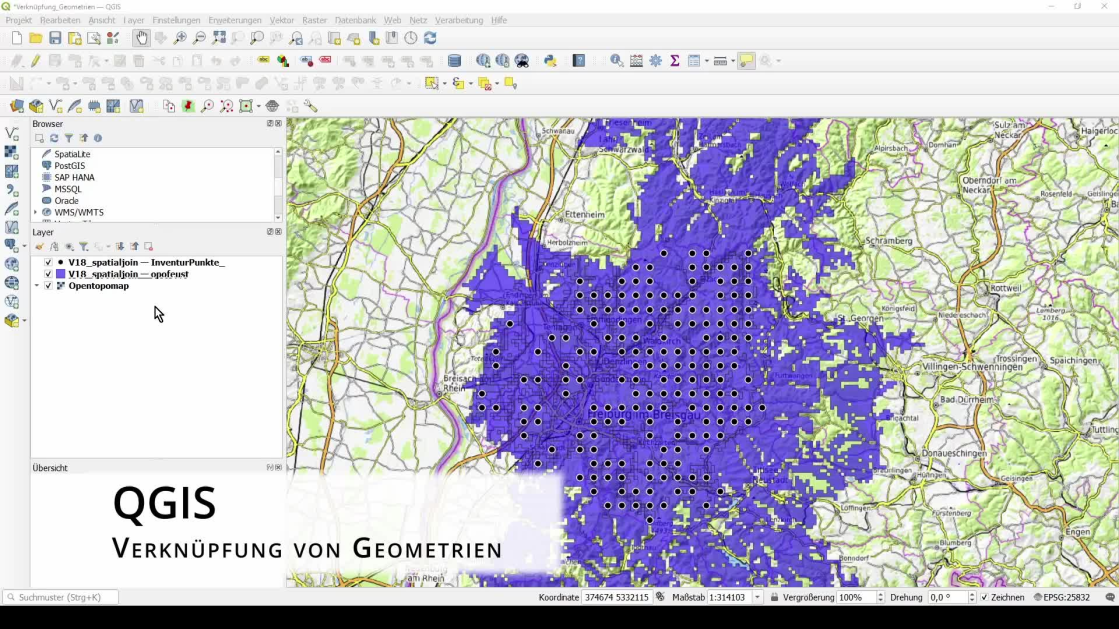The image size is (1119, 629).
Task: Open the select features tool dropdown arrow
Action: point(444,84)
